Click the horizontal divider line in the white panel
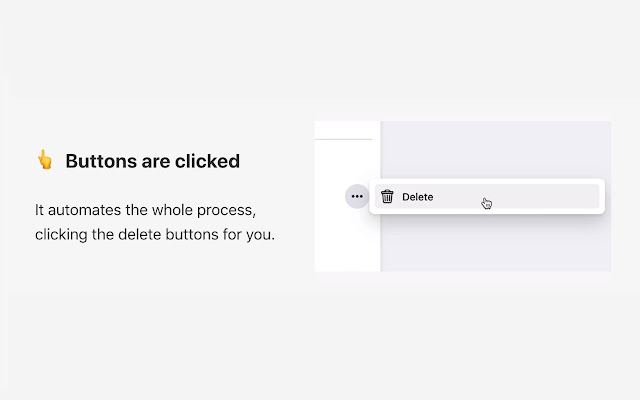The width and height of the screenshot is (640, 400). pos(343,139)
